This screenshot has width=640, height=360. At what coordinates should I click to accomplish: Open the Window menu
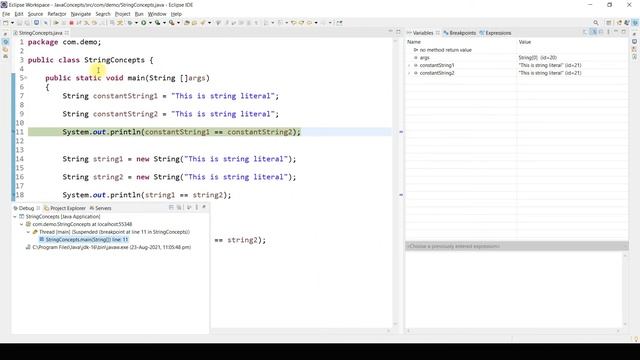coord(157,14)
